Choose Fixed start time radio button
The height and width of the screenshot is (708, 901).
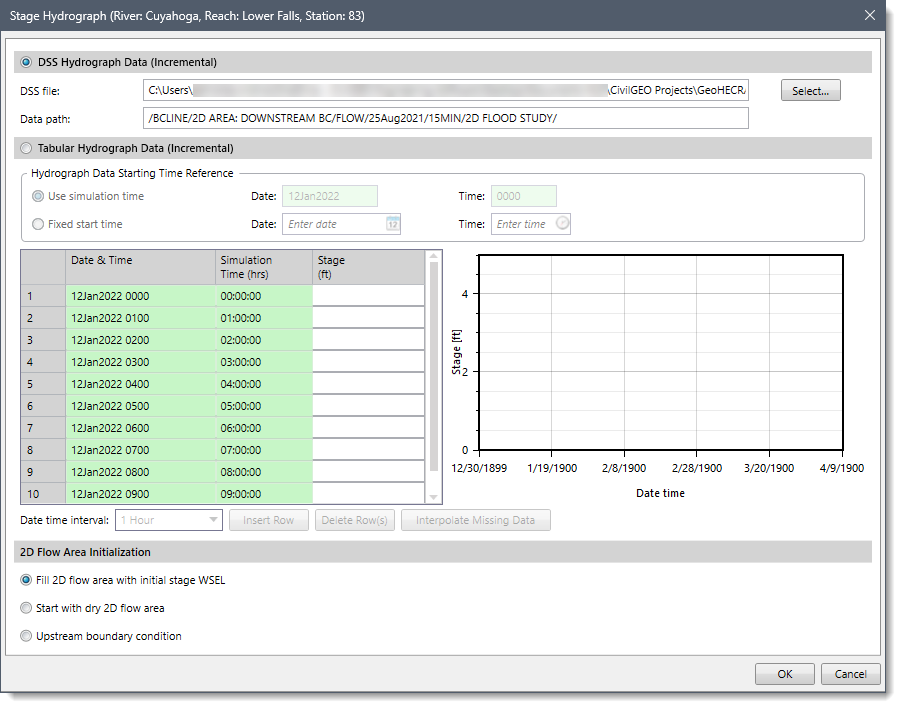[38, 224]
